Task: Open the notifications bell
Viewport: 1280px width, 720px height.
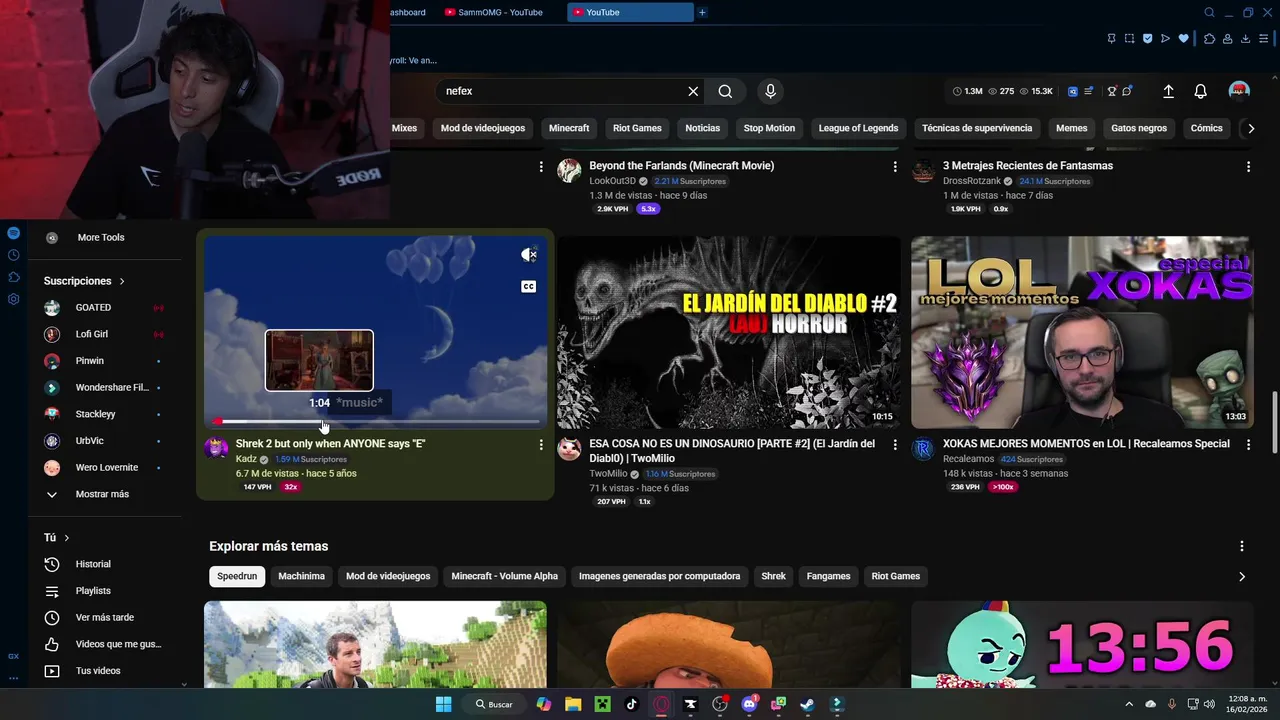Action: click(x=1201, y=91)
